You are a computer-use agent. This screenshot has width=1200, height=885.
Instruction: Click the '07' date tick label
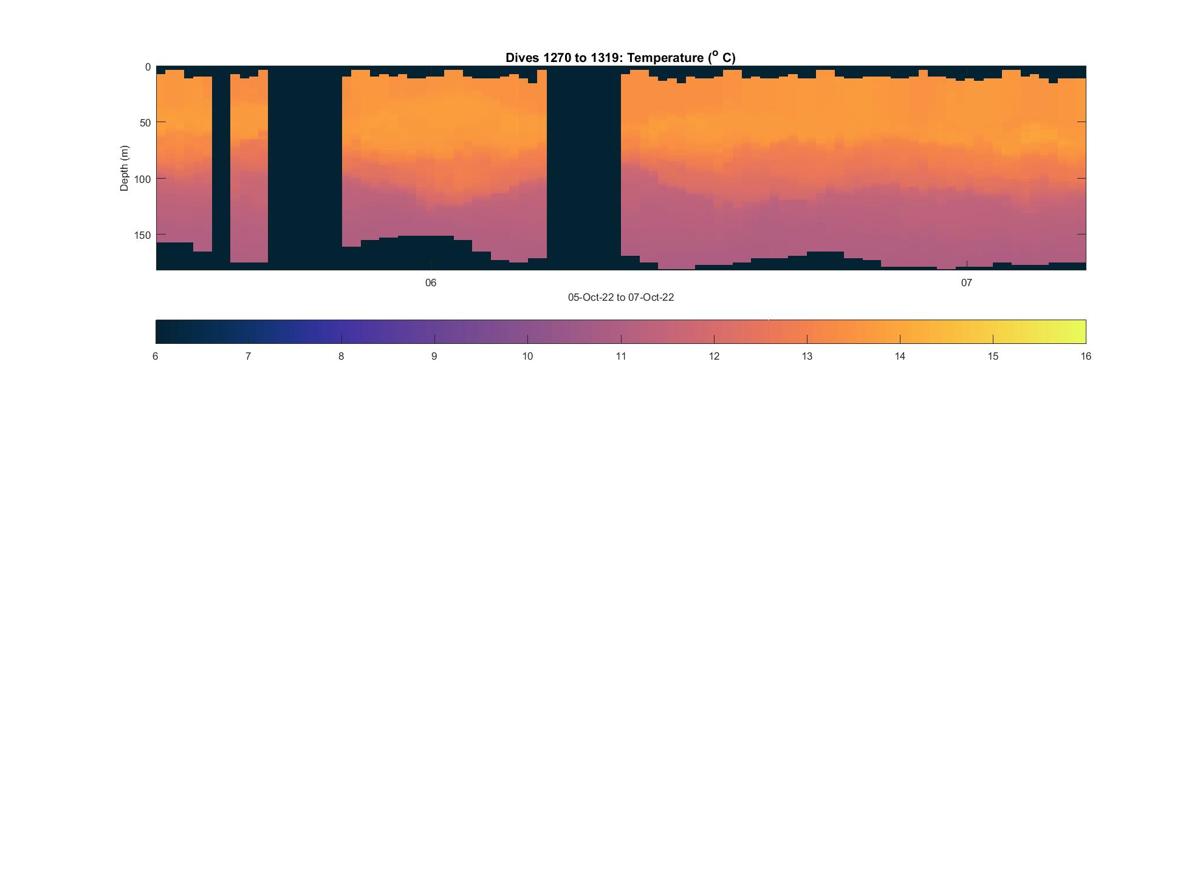(967, 283)
